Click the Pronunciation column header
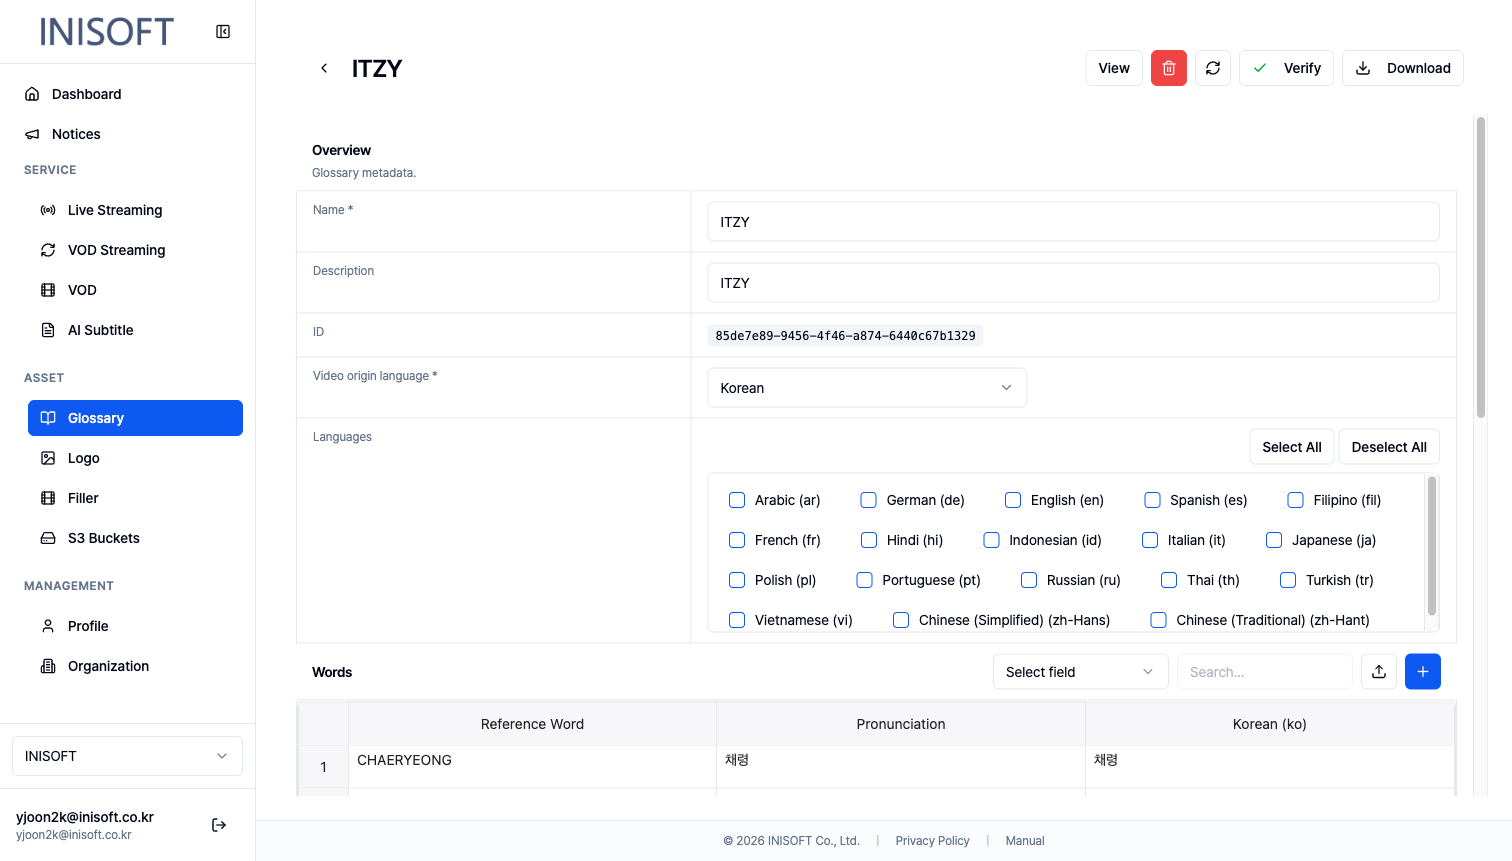 click(901, 724)
